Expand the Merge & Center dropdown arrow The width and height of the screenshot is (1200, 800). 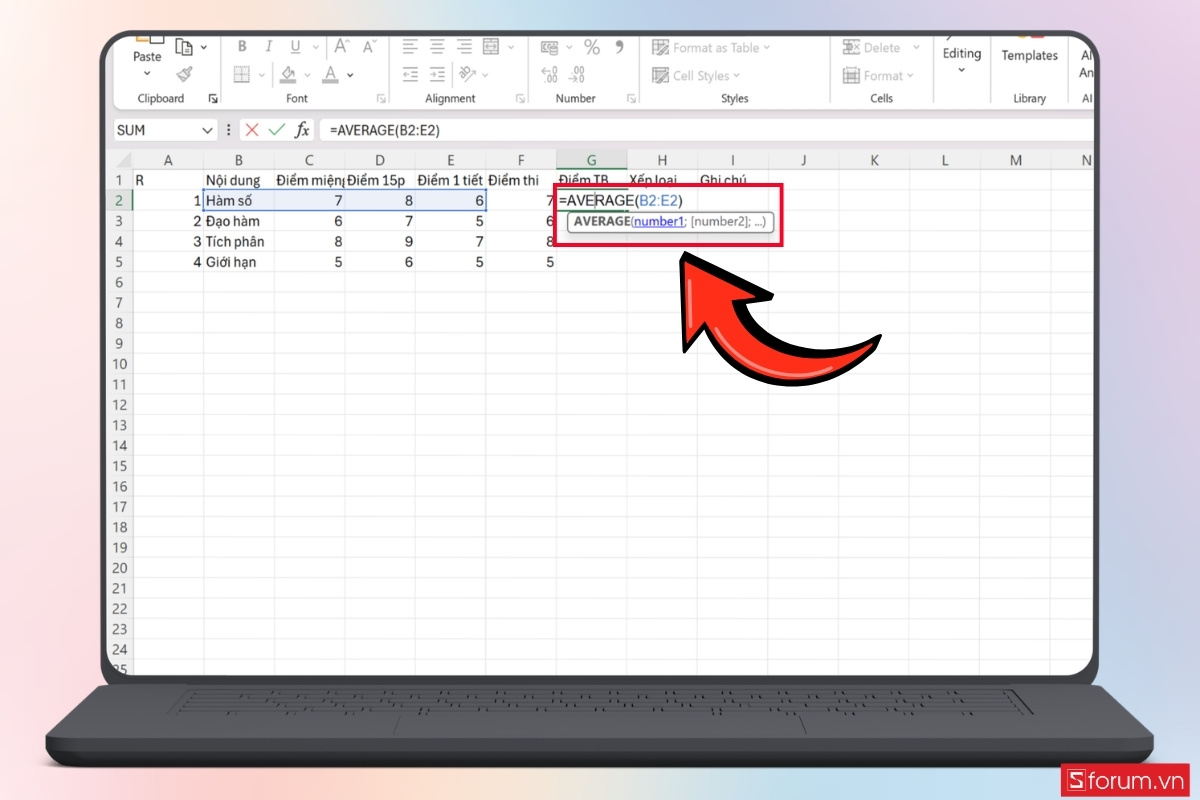pyautogui.click(x=510, y=47)
